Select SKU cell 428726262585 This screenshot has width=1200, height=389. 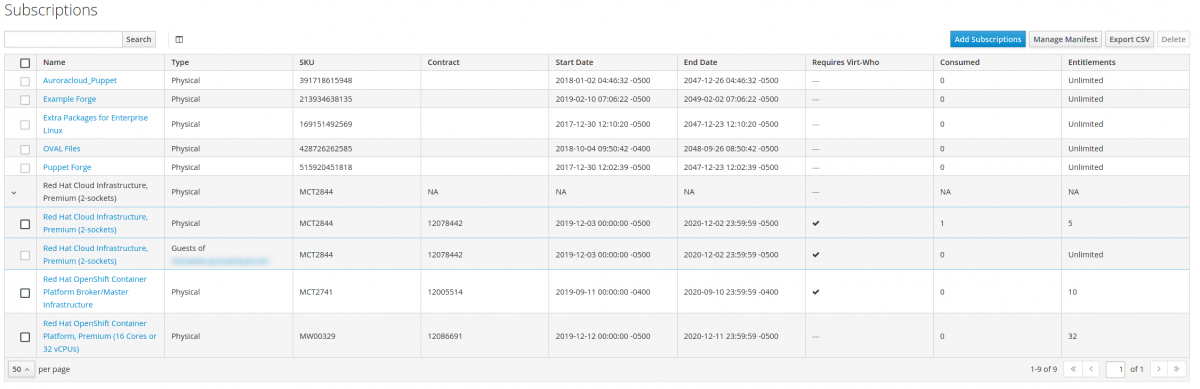pos(325,148)
